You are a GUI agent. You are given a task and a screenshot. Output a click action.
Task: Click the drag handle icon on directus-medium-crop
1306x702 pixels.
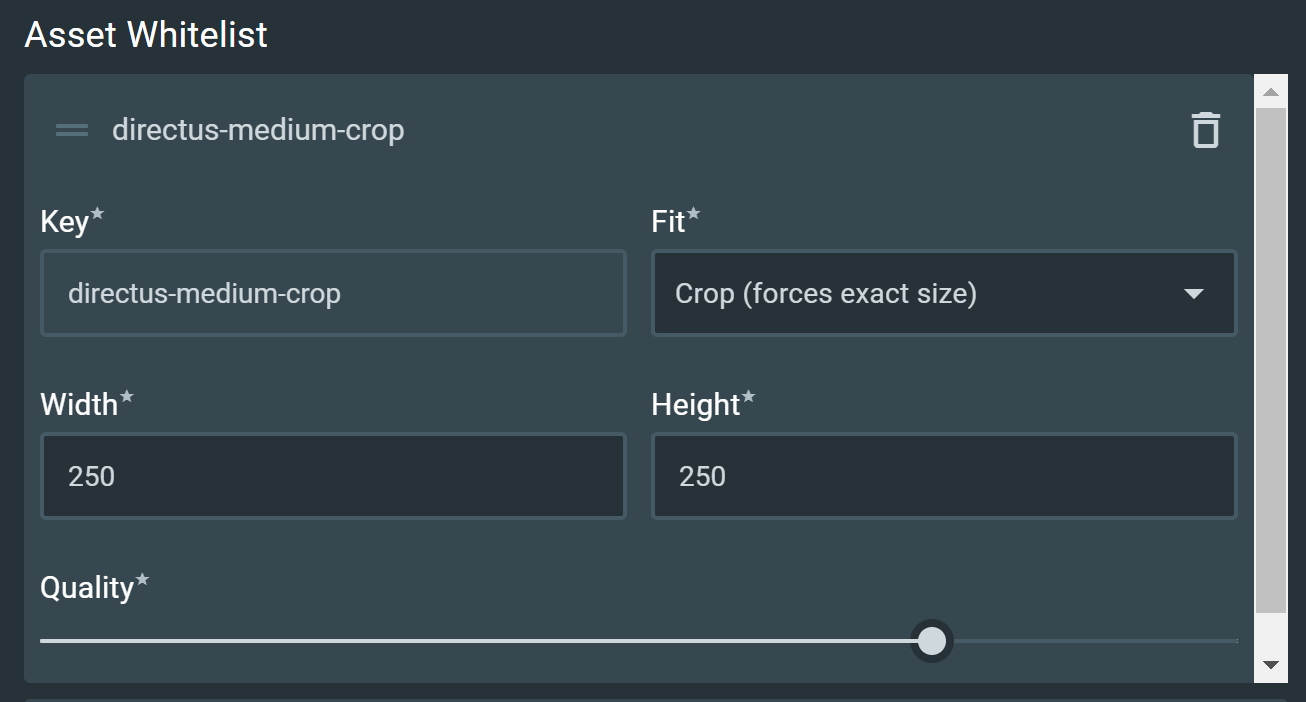pyautogui.click(x=72, y=130)
